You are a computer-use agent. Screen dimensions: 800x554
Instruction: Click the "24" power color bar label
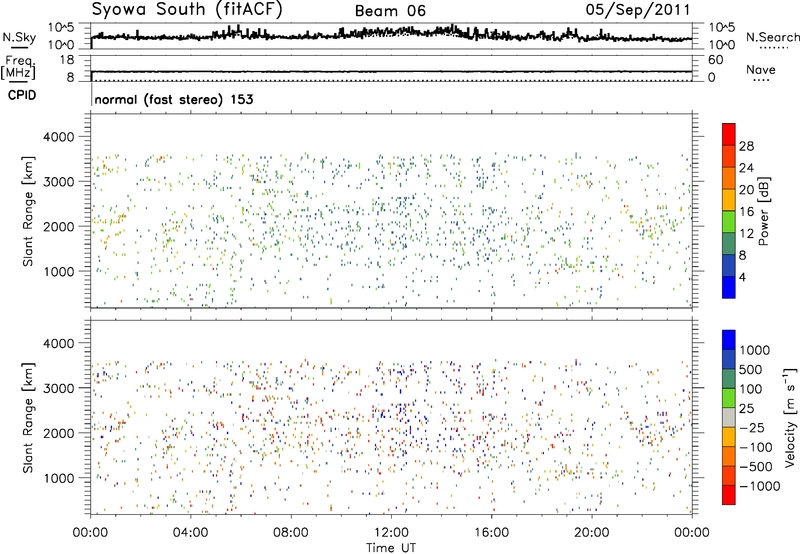[x=746, y=168]
